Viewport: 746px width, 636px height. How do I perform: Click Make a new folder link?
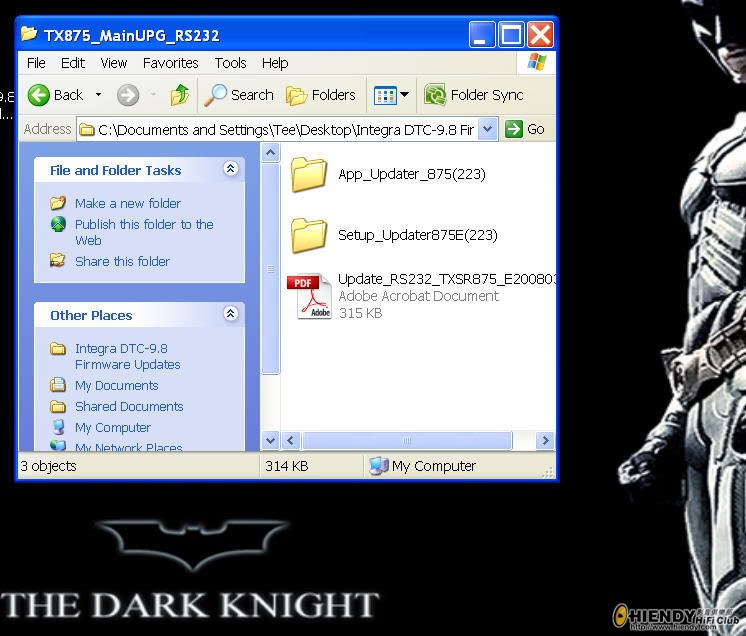click(x=128, y=203)
